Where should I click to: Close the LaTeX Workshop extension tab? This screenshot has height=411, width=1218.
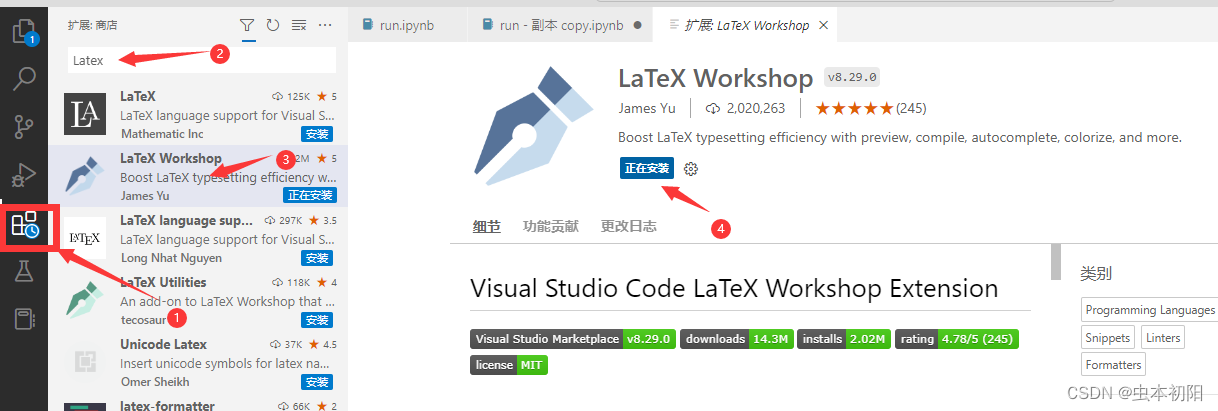pyautogui.click(x=824, y=25)
